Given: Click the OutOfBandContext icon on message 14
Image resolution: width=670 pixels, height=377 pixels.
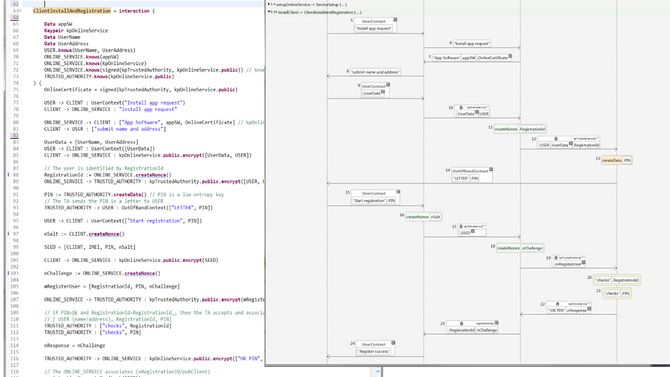Looking at the screenshot, I should (491, 170).
